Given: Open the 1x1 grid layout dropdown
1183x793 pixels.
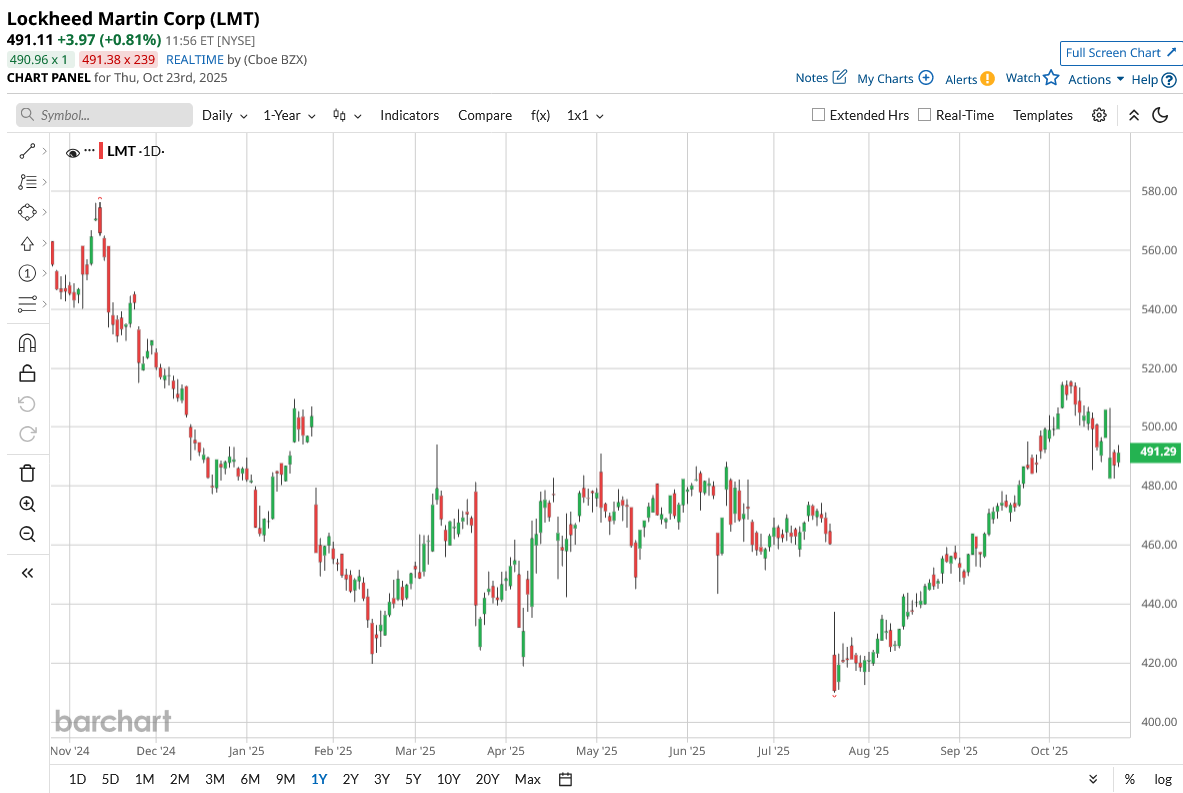Looking at the screenshot, I should 585,115.
